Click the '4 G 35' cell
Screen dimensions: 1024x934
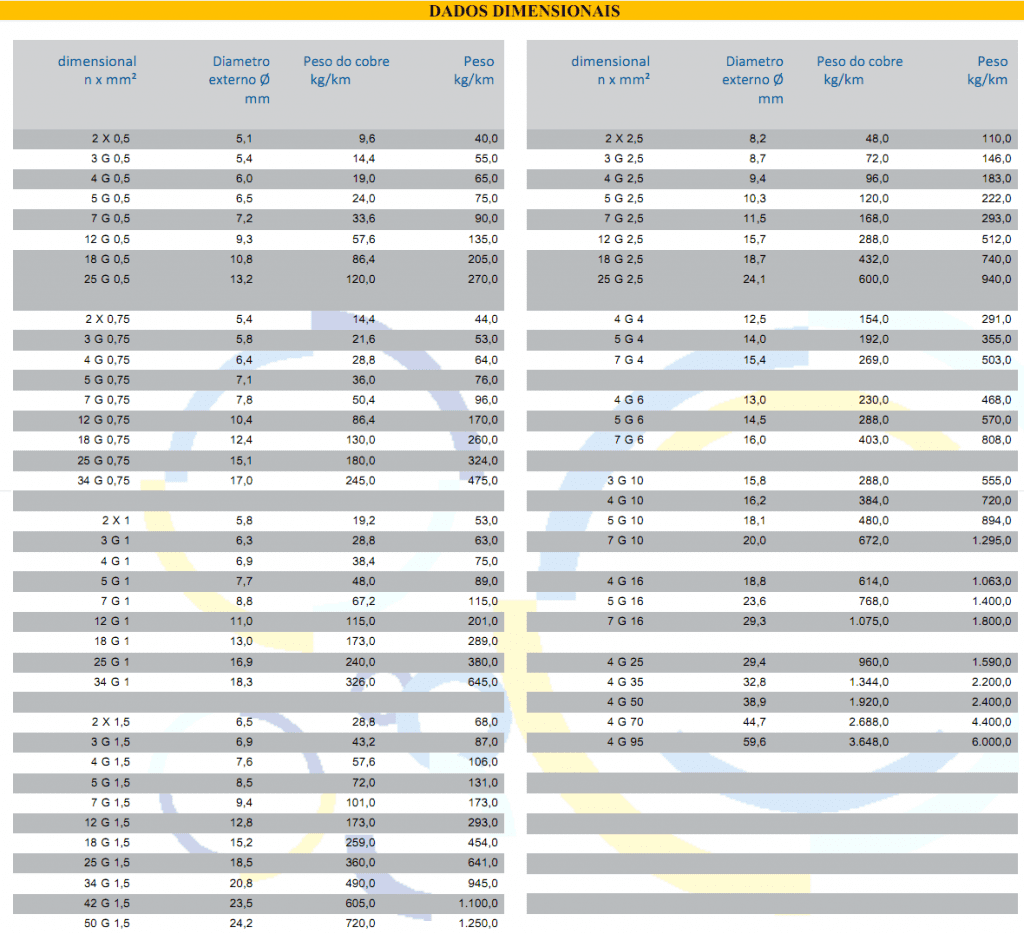(x=625, y=682)
